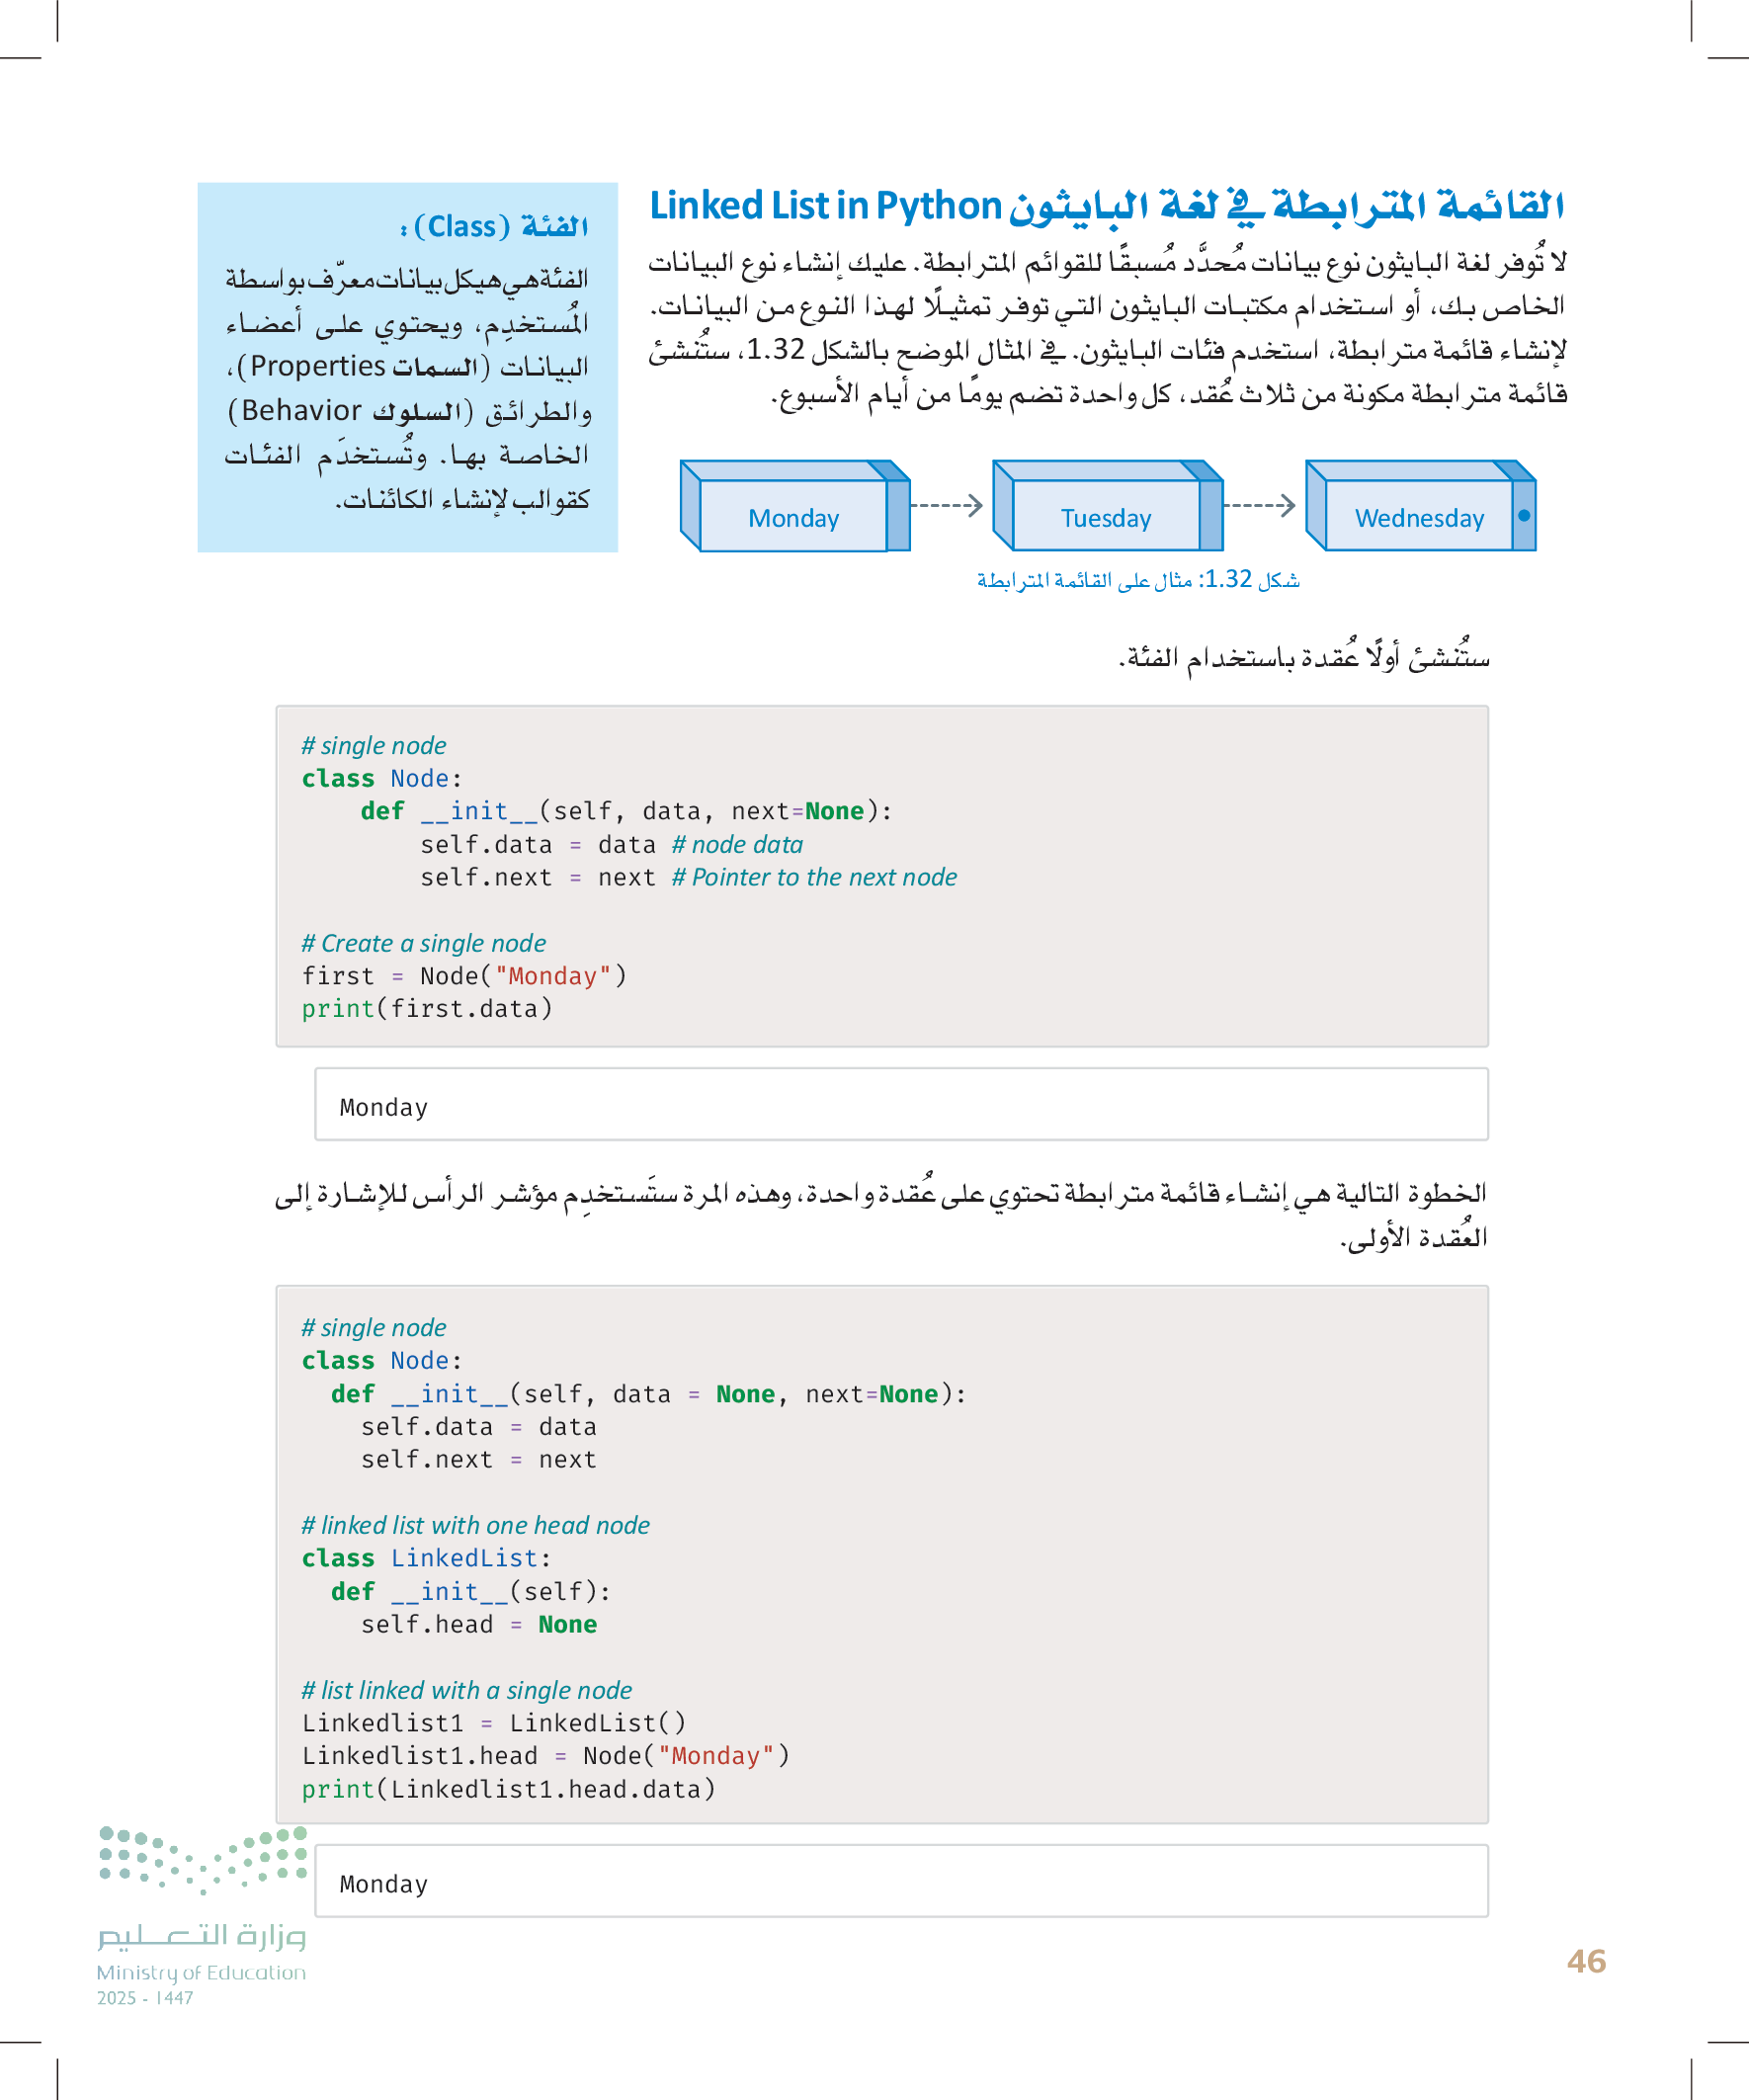
Task: Click the page number 46
Action: point(1585,1961)
